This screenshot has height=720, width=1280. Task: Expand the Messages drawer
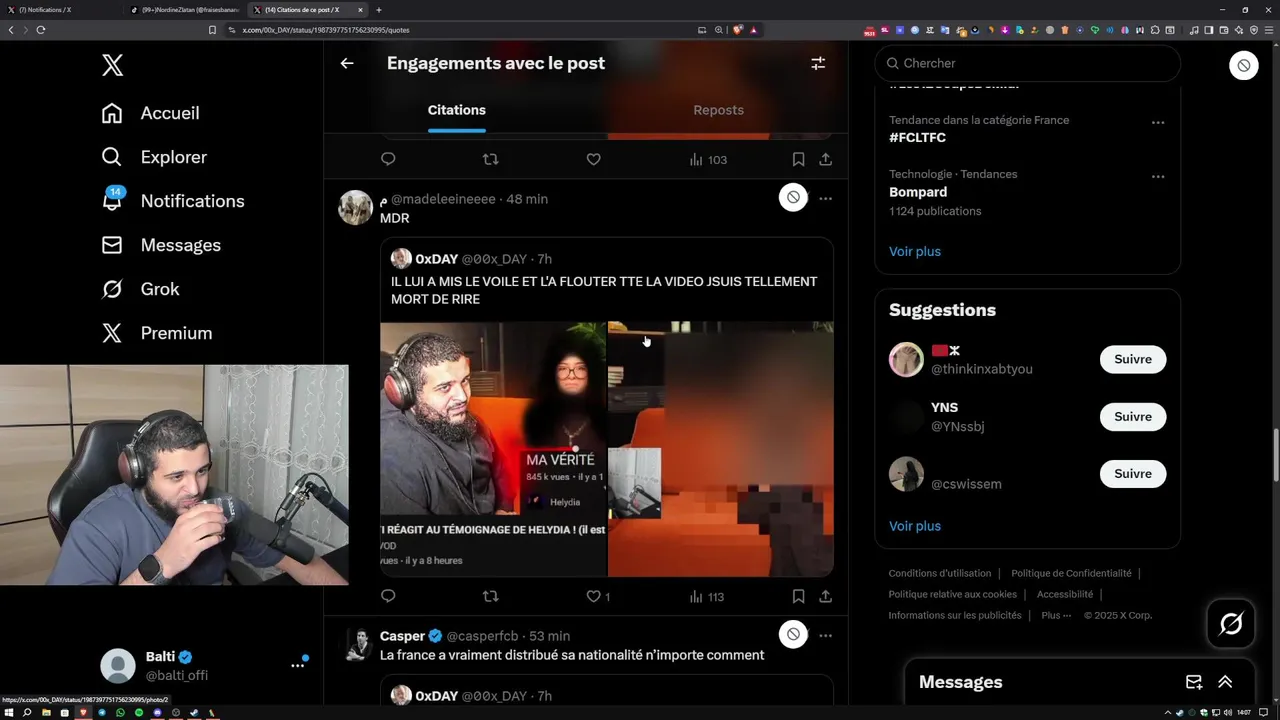coord(1225,682)
